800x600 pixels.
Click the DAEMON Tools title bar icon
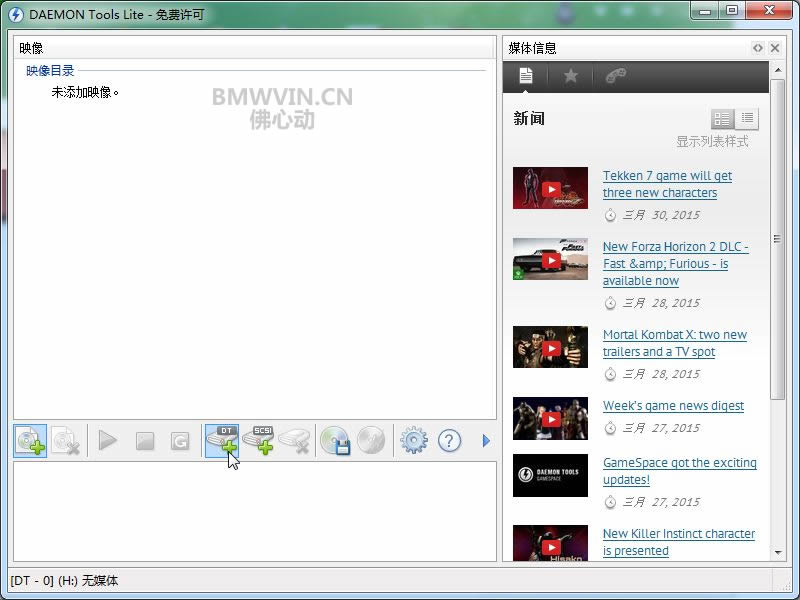[x=16, y=14]
